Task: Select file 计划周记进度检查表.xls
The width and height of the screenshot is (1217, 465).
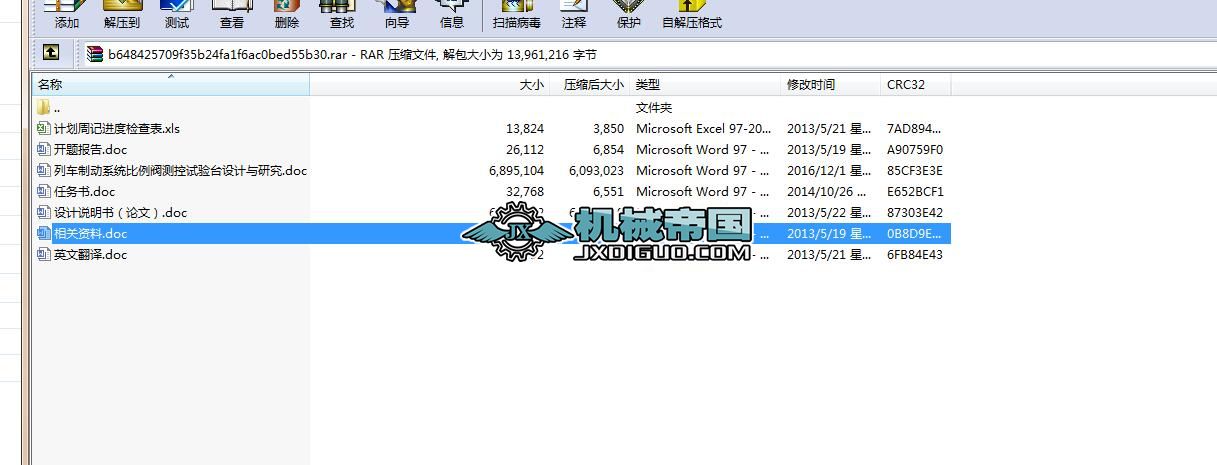Action: (x=117, y=128)
